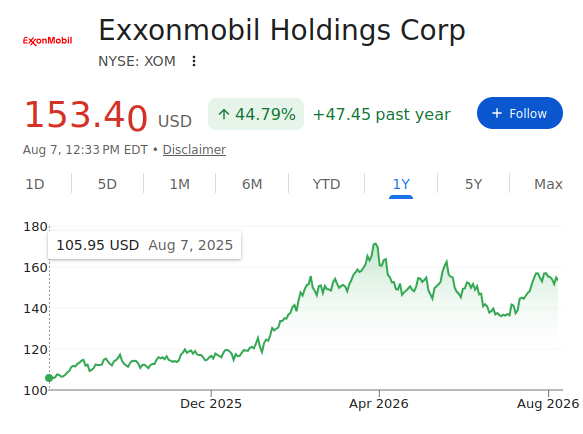583x434 pixels.
Task: Select the 1Y range tab
Action: [401, 185]
